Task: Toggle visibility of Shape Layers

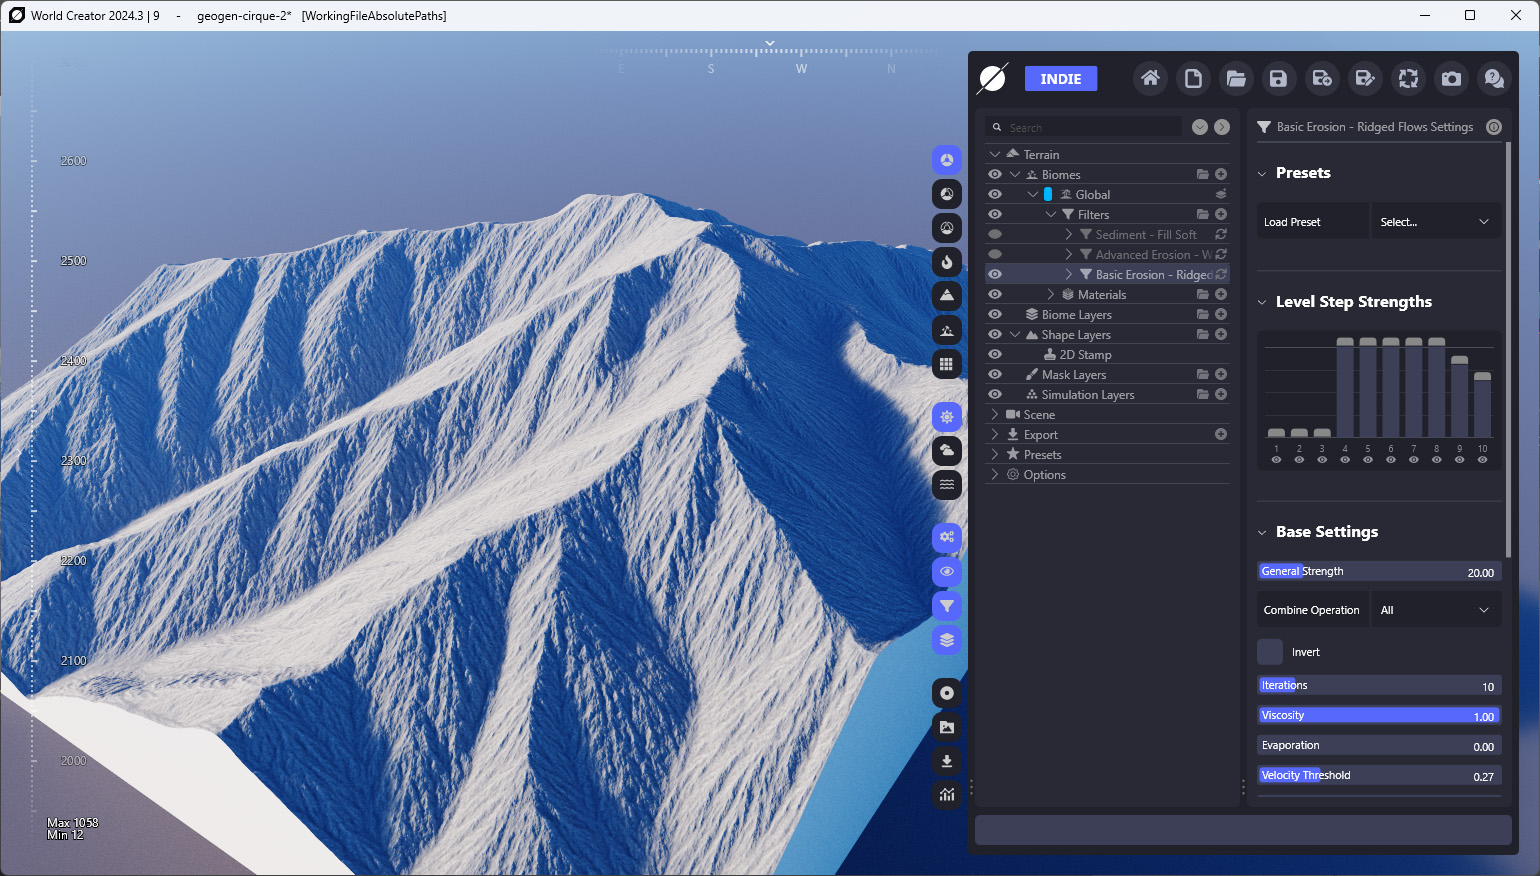Action: pyautogui.click(x=995, y=334)
